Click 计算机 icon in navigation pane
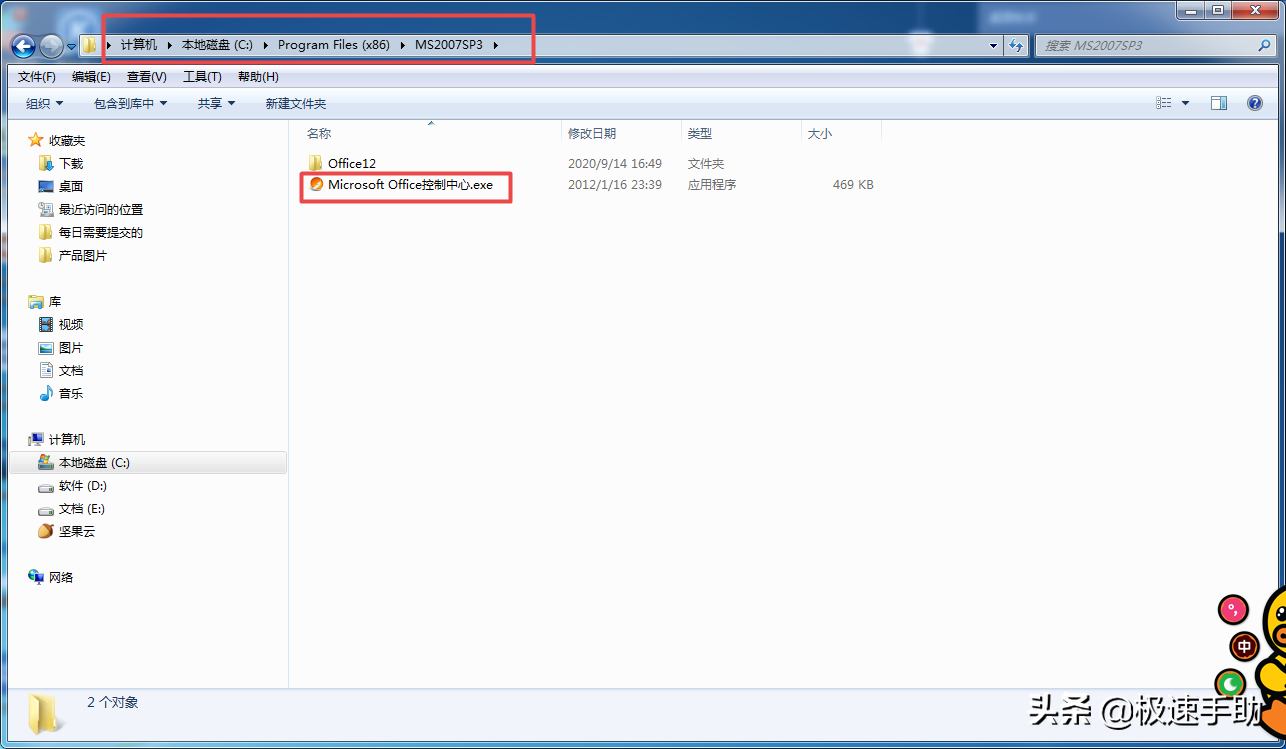The width and height of the screenshot is (1286, 749). pos(36,439)
